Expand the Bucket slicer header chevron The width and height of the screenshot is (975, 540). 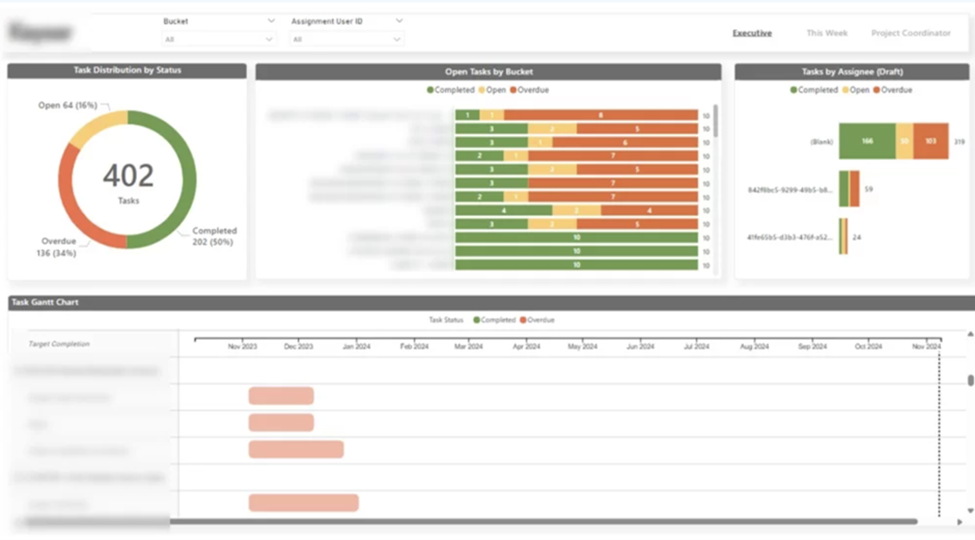pos(271,20)
